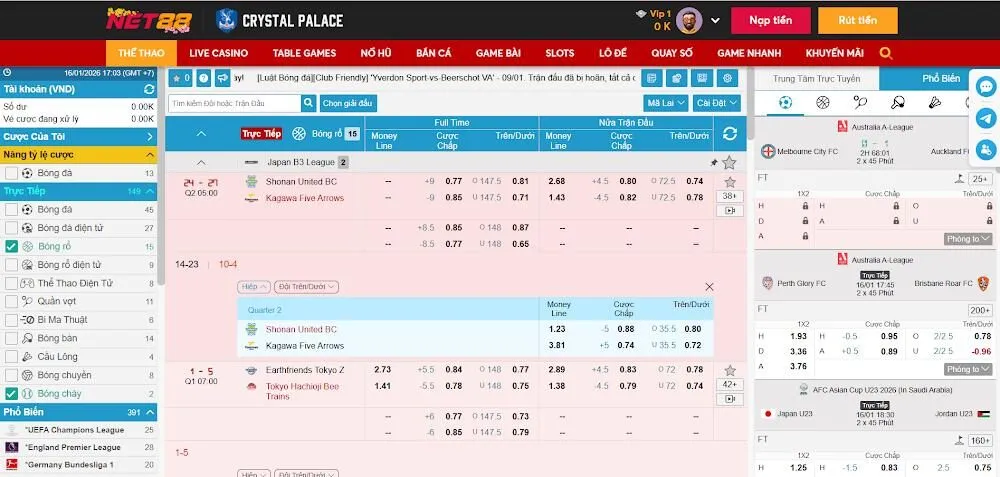Open live video for Earthfriends Tokyo Z match
1000x477 pixels.
pos(730,399)
